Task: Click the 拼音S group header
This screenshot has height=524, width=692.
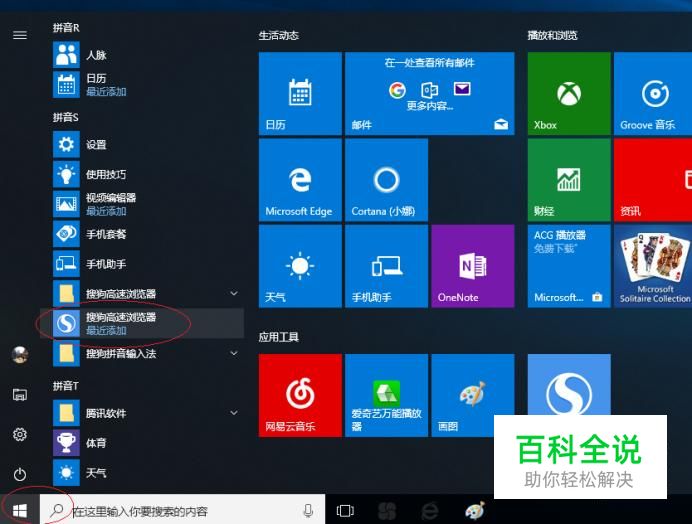Action: [x=66, y=117]
